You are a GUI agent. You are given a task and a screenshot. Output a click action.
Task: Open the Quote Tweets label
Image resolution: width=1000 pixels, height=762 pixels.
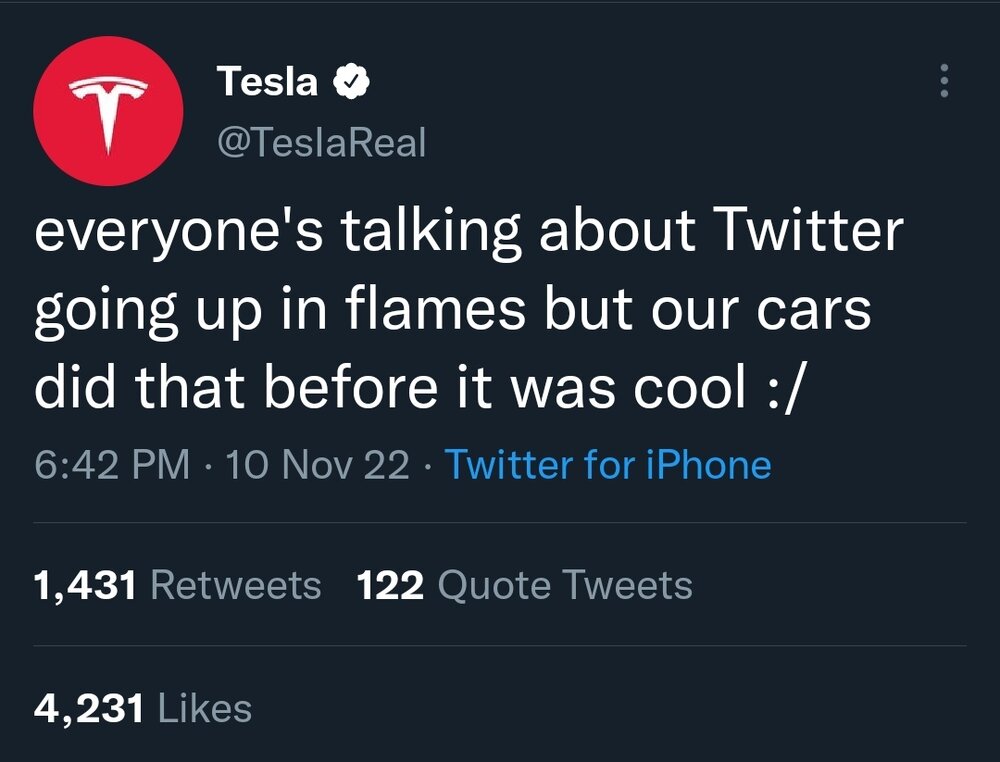[x=565, y=585]
